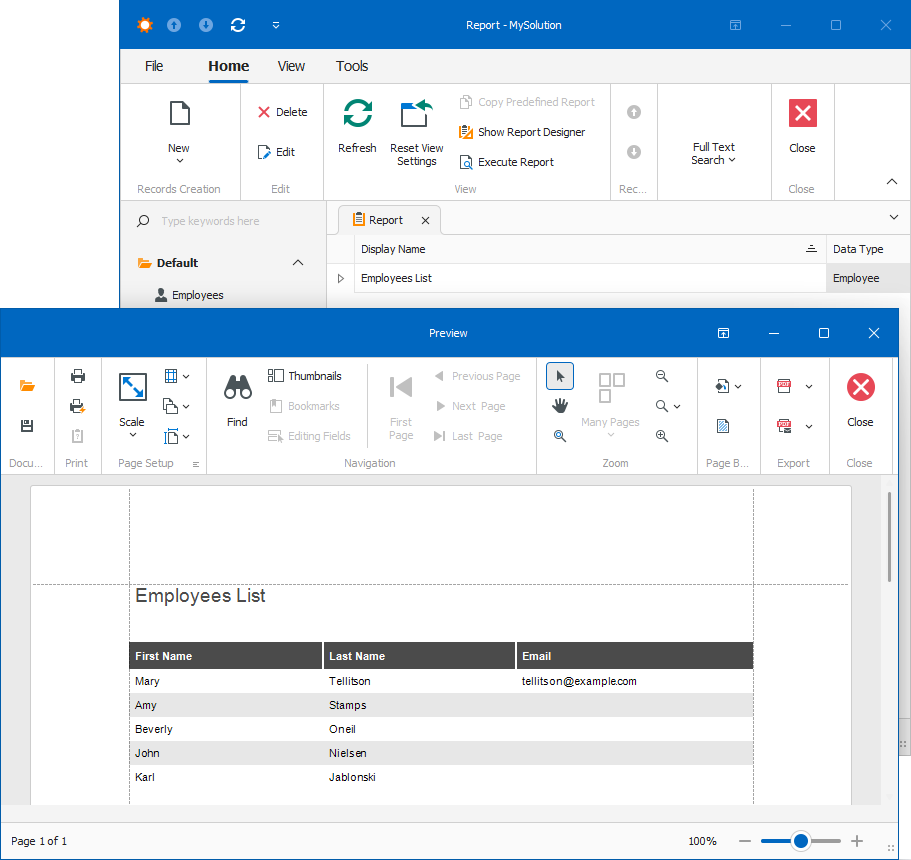Switch to the View ribbon tab

coord(291,66)
